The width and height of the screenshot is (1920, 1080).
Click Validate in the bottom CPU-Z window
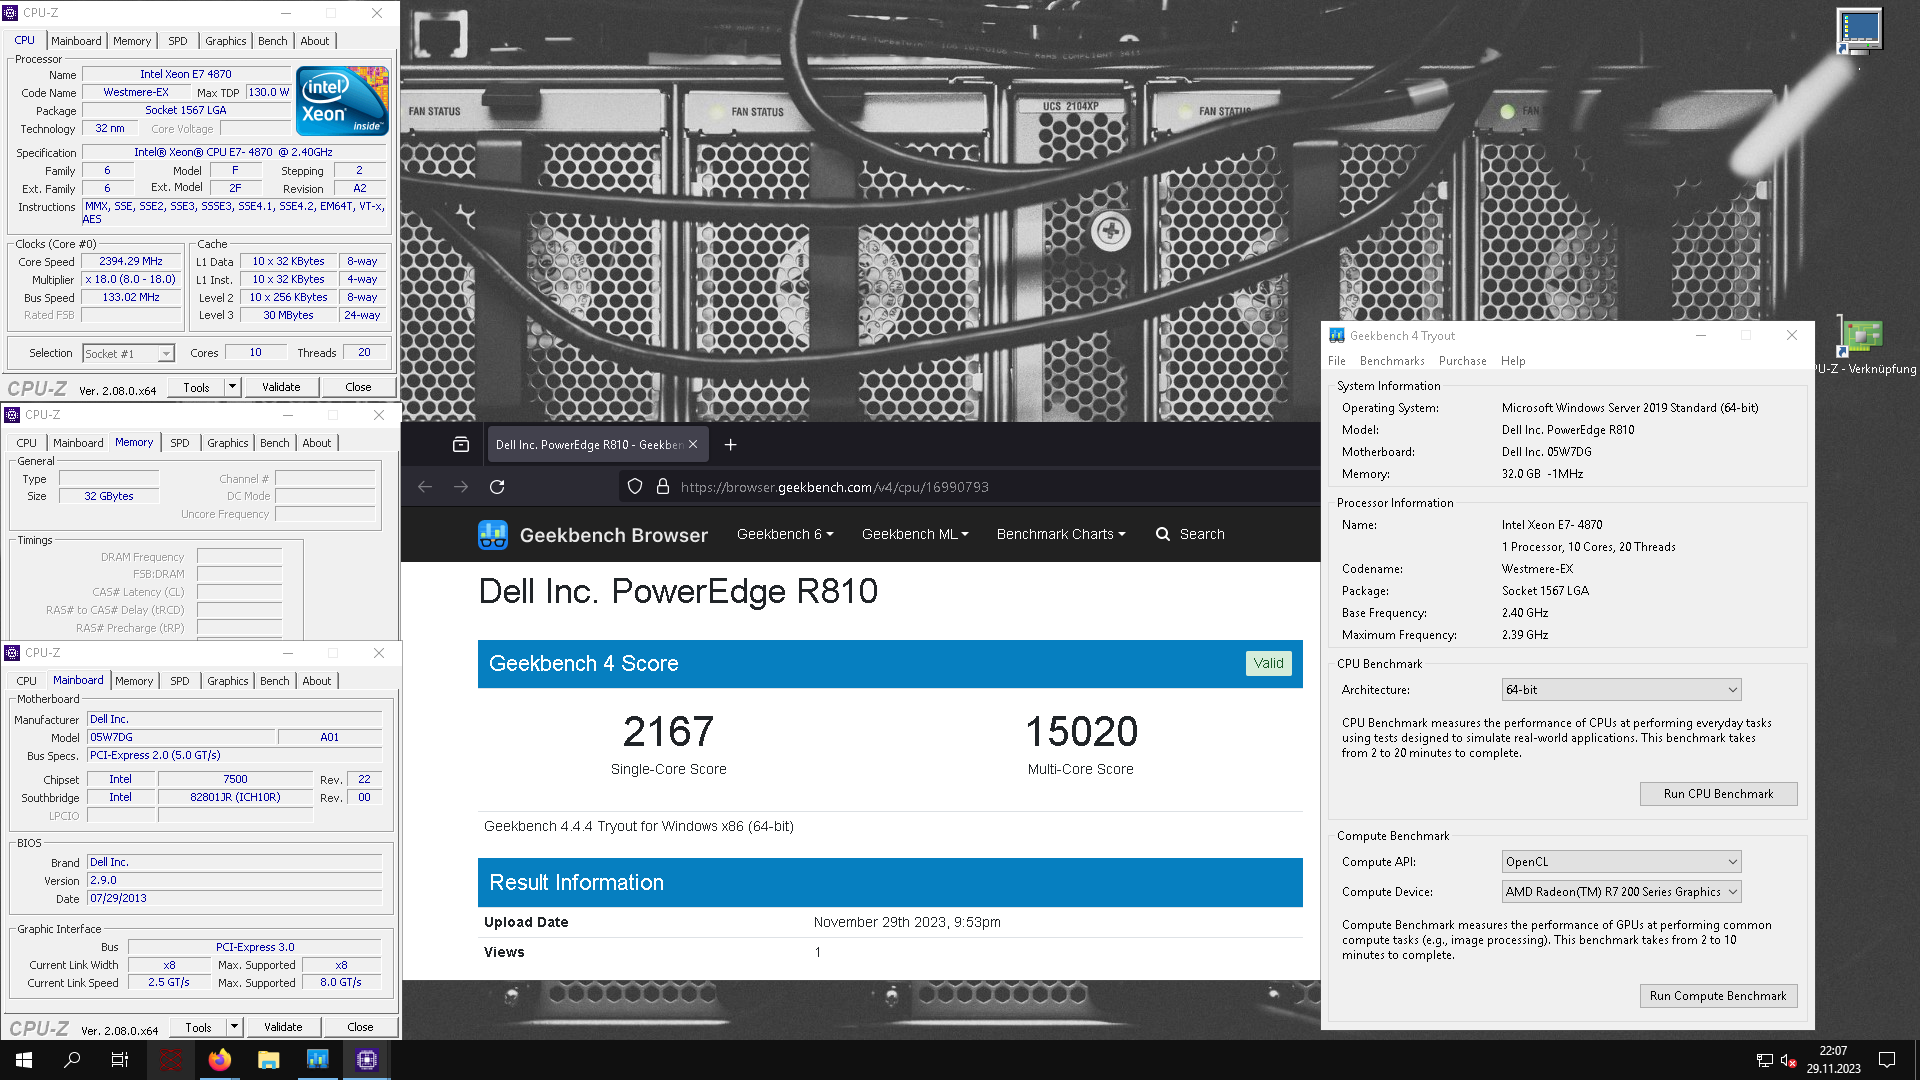[283, 1027]
